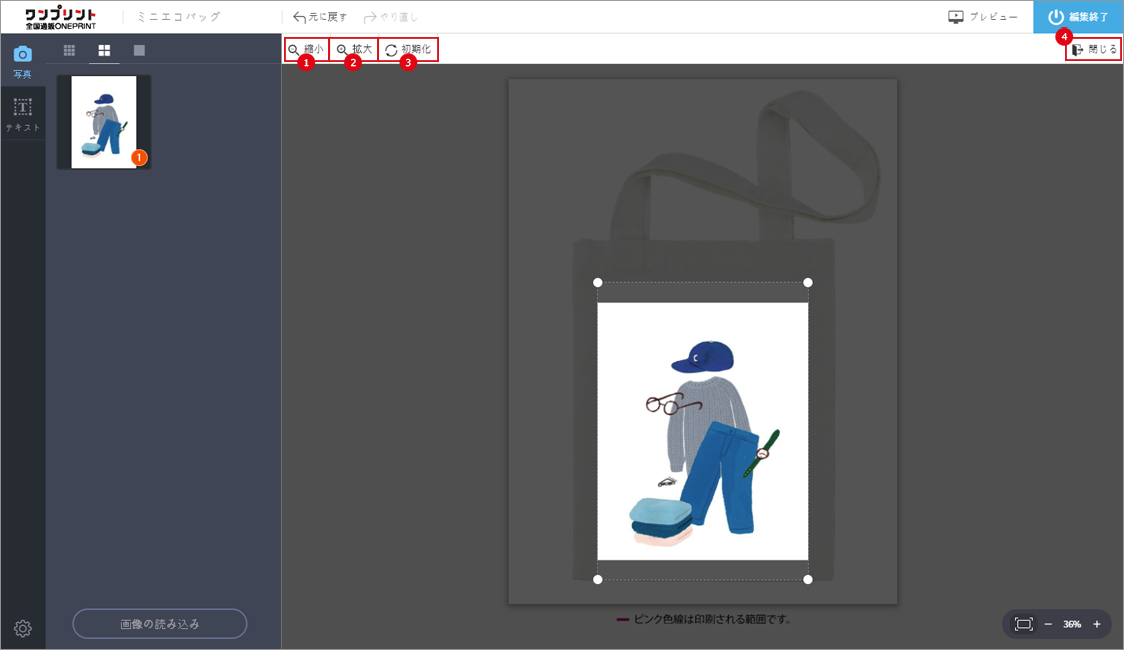This screenshot has height=650, width=1124.
Task: Close the edit toolbar with 閉じる
Action: click(1094, 49)
